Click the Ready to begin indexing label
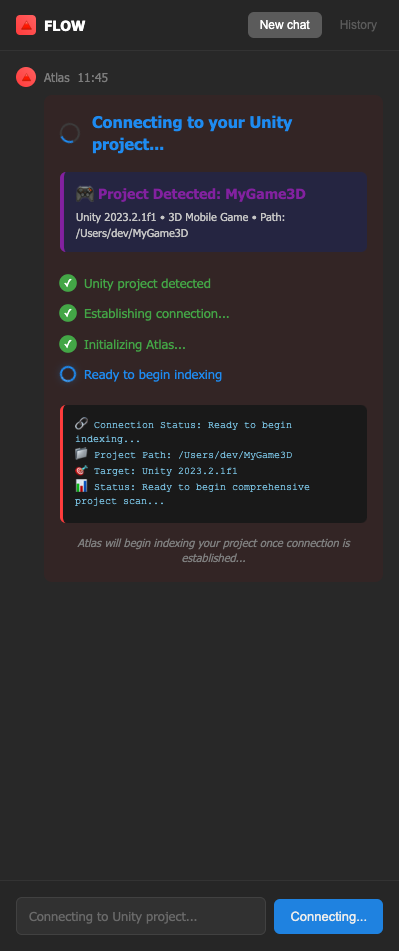 click(153, 375)
